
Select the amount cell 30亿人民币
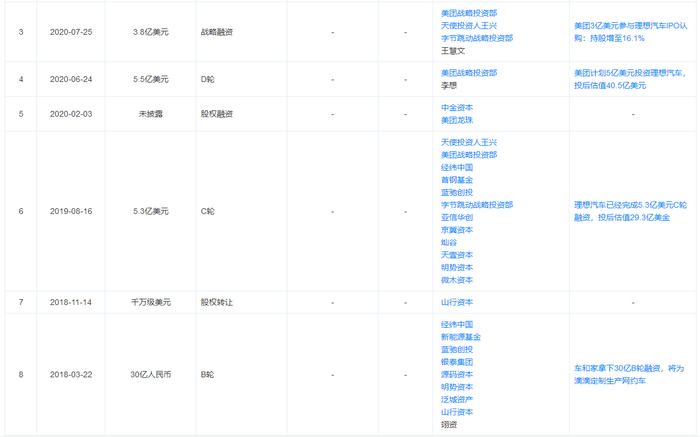[150, 375]
